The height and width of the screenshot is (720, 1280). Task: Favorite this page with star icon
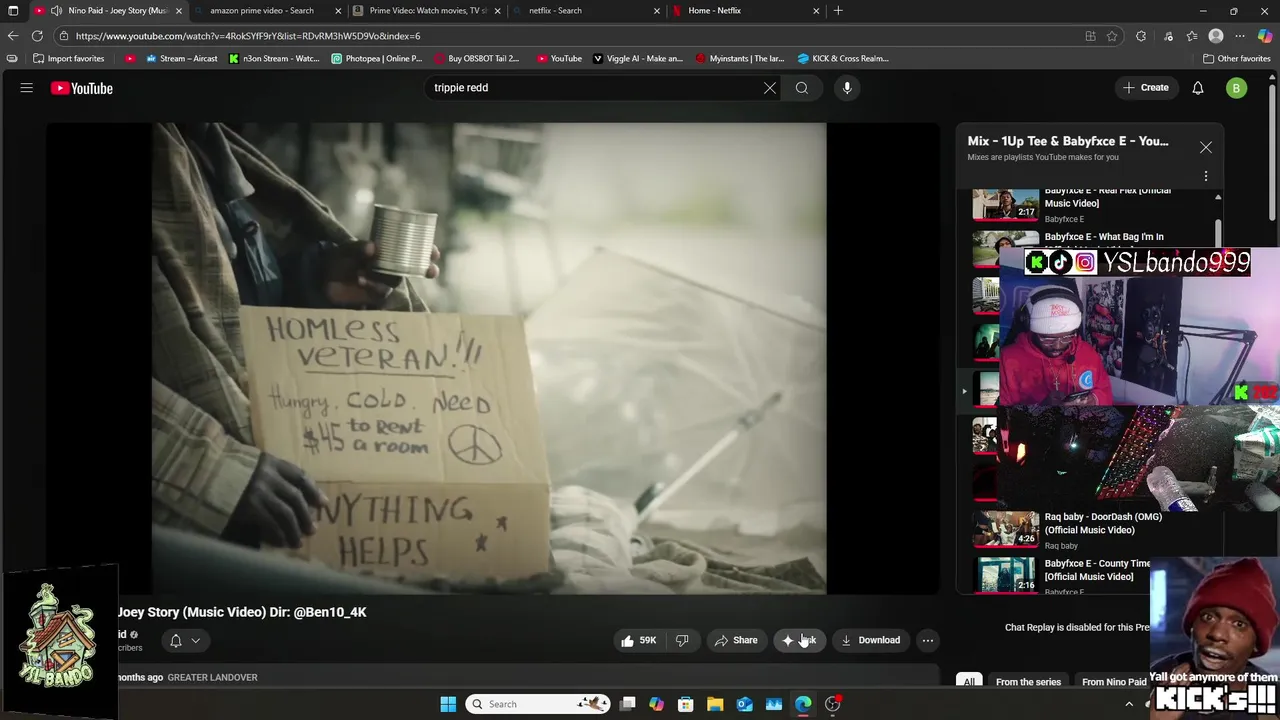coord(1112,36)
